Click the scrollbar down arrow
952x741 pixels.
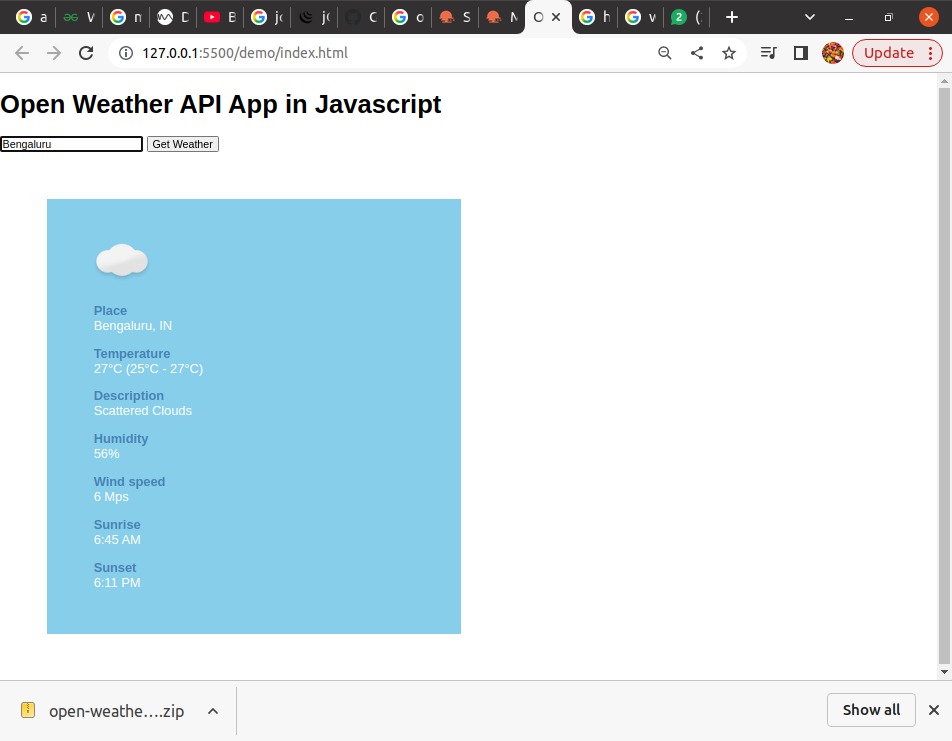tap(944, 672)
